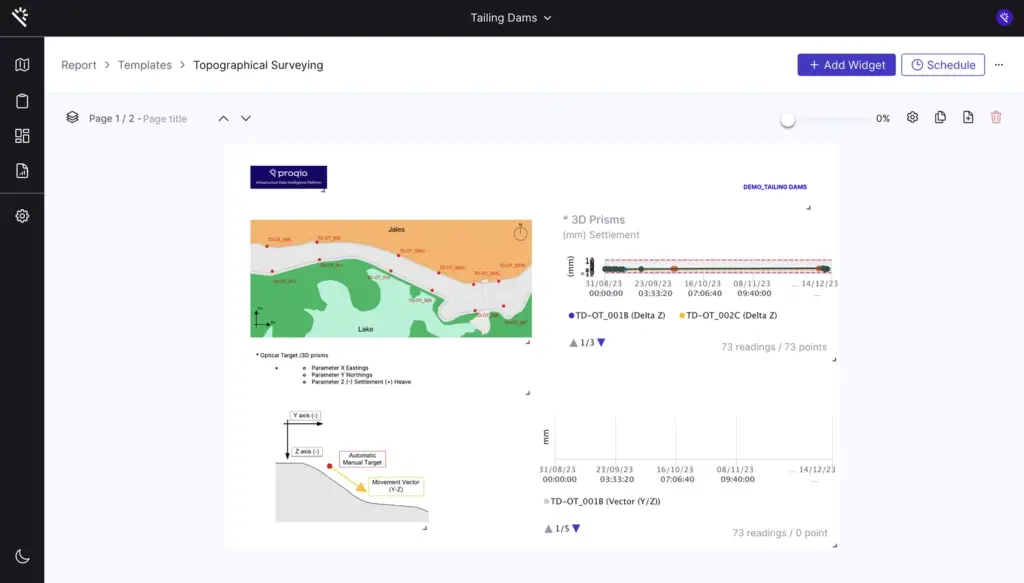The height and width of the screenshot is (583, 1024).
Task: Open the reports icon in sidebar
Action: coord(22,171)
